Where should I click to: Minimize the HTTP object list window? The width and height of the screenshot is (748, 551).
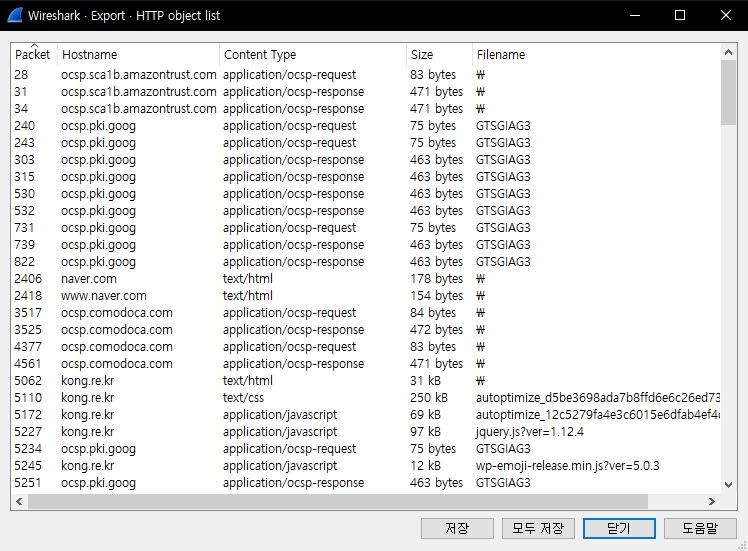pos(635,15)
